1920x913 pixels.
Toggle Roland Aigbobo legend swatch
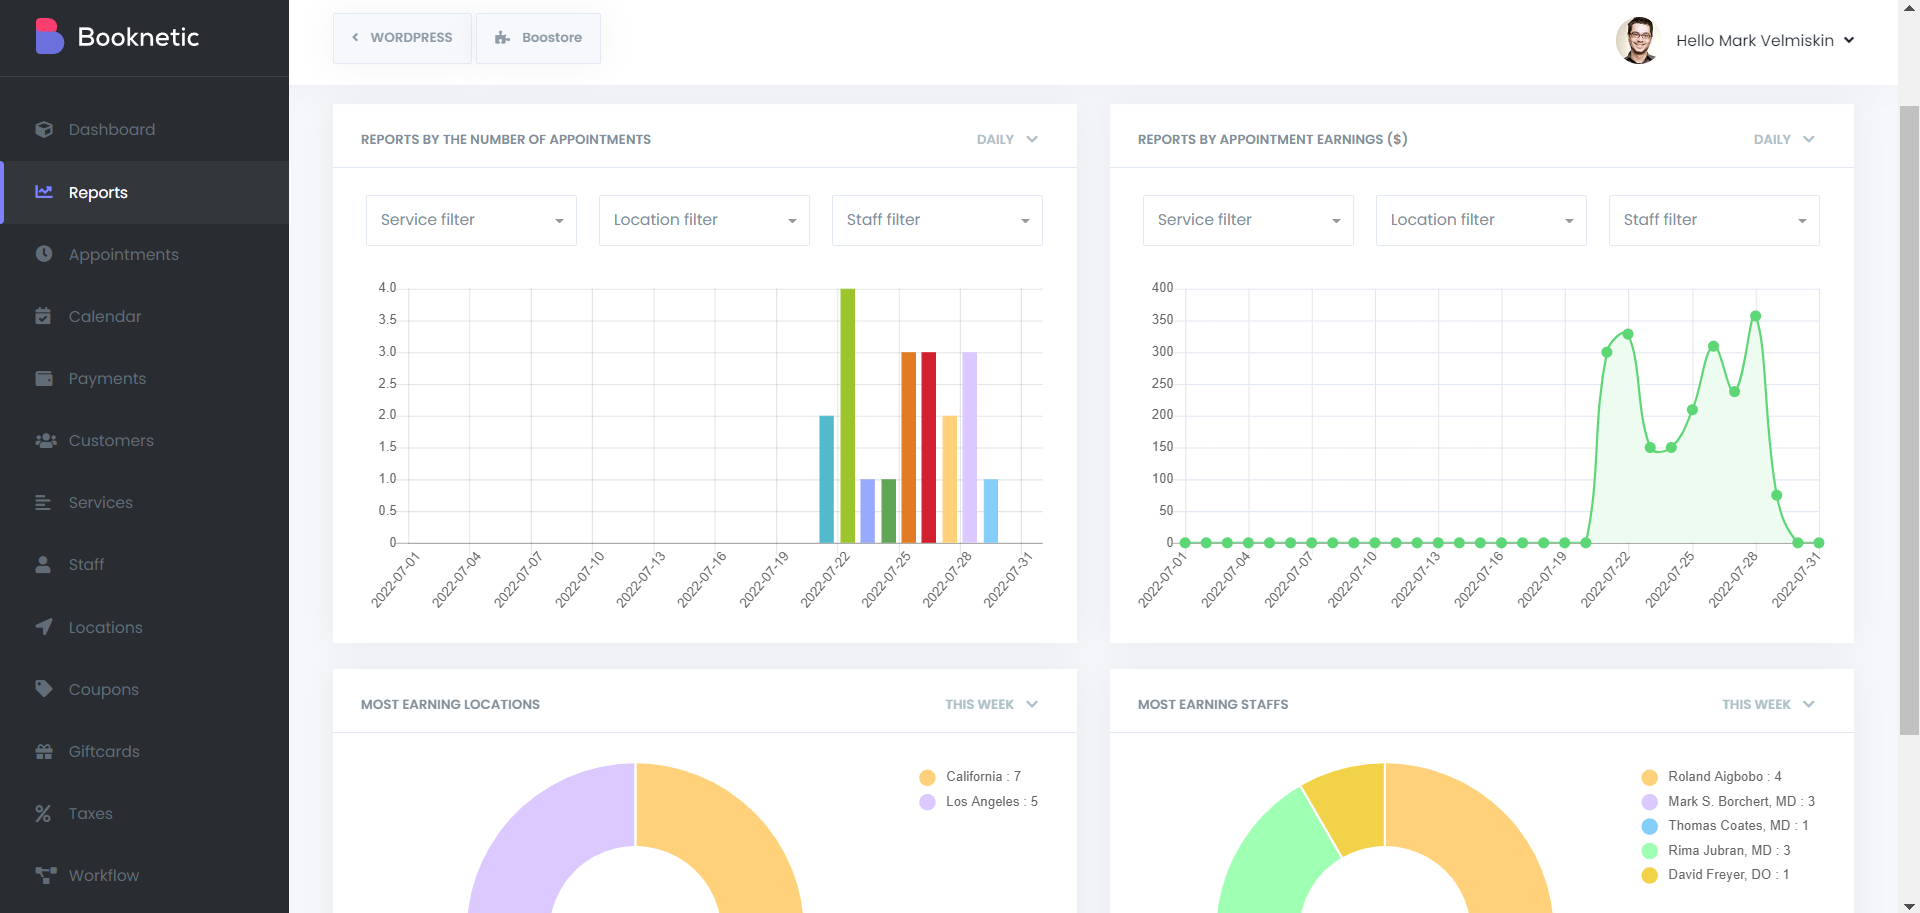tap(1649, 777)
